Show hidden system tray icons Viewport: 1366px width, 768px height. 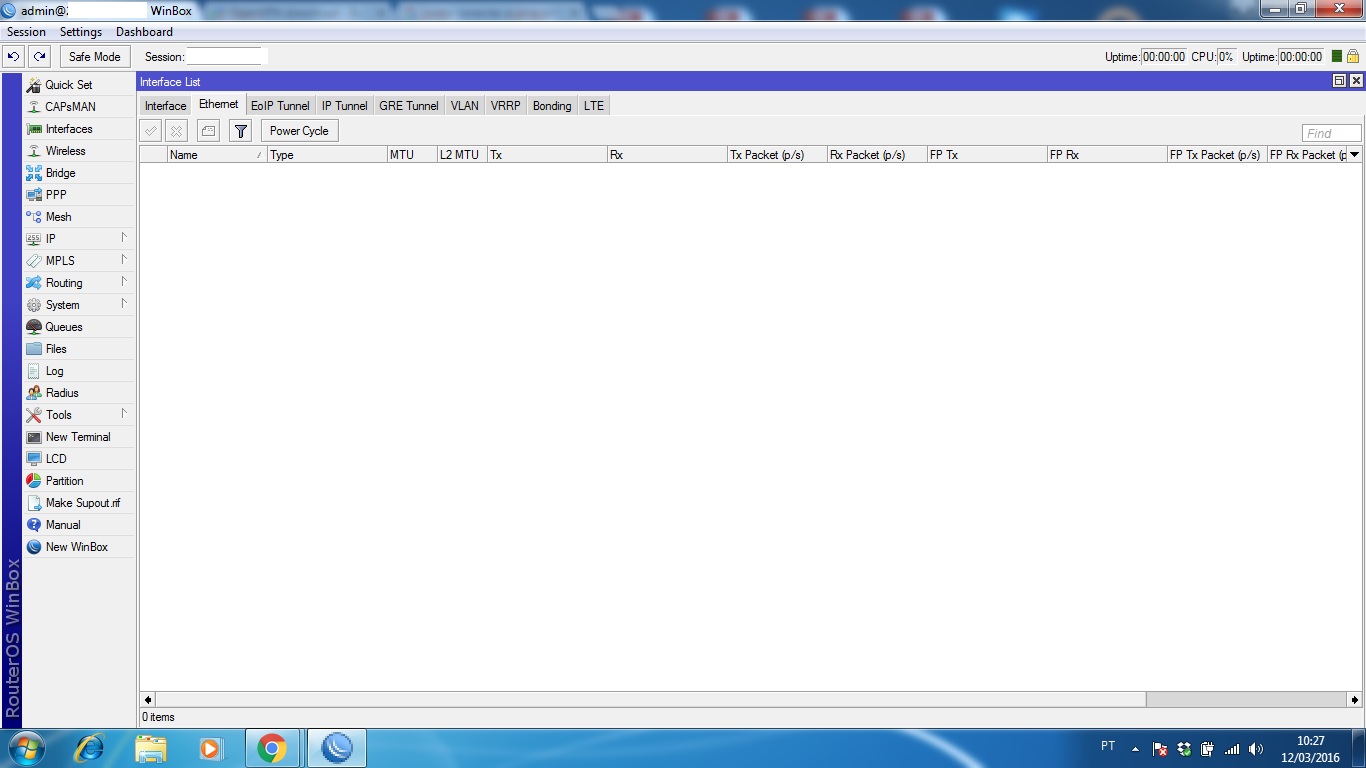[x=1135, y=748]
